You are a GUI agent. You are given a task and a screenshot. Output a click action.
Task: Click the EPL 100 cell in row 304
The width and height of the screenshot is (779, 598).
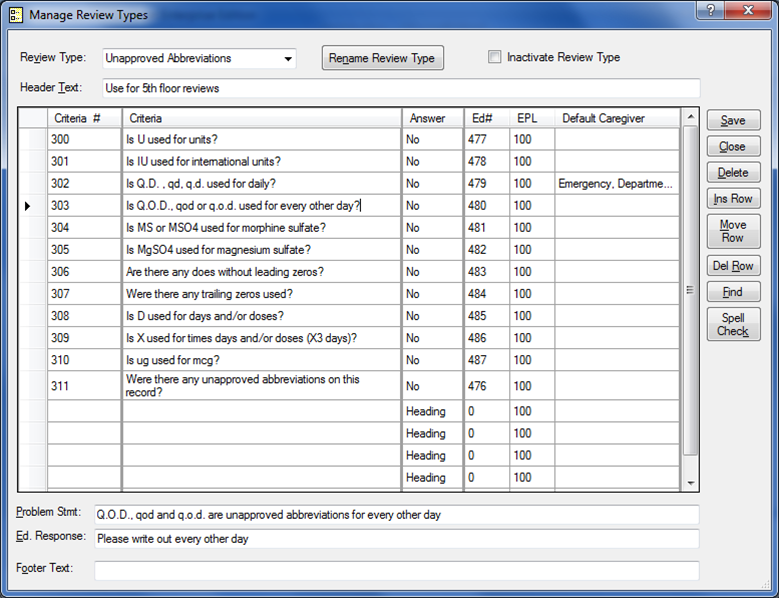(532, 227)
